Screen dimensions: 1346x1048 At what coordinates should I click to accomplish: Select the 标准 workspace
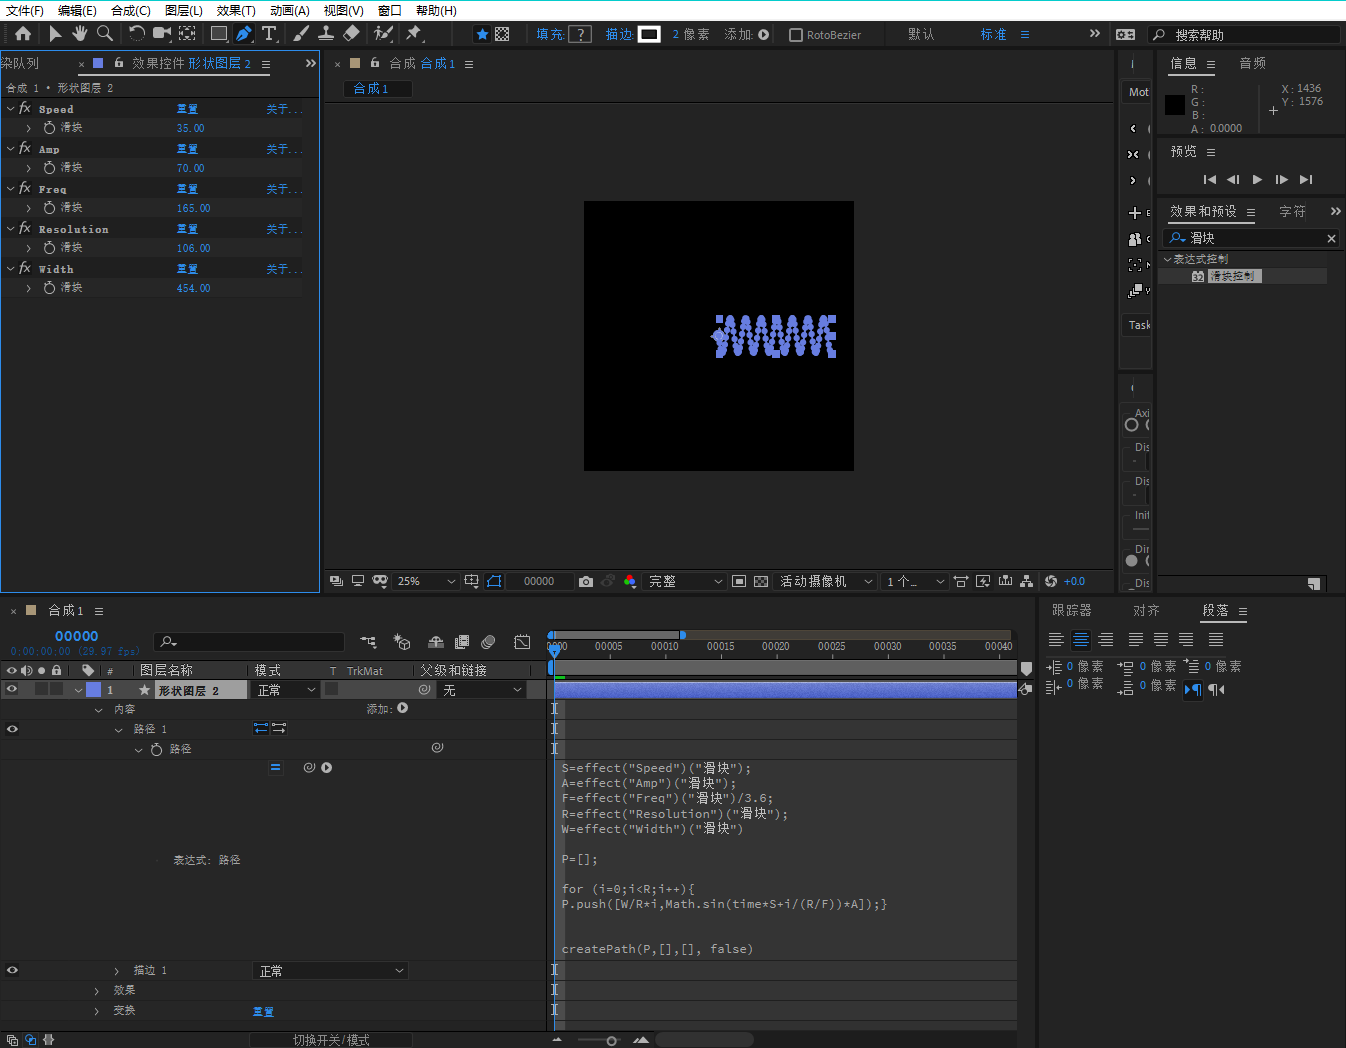tap(993, 34)
